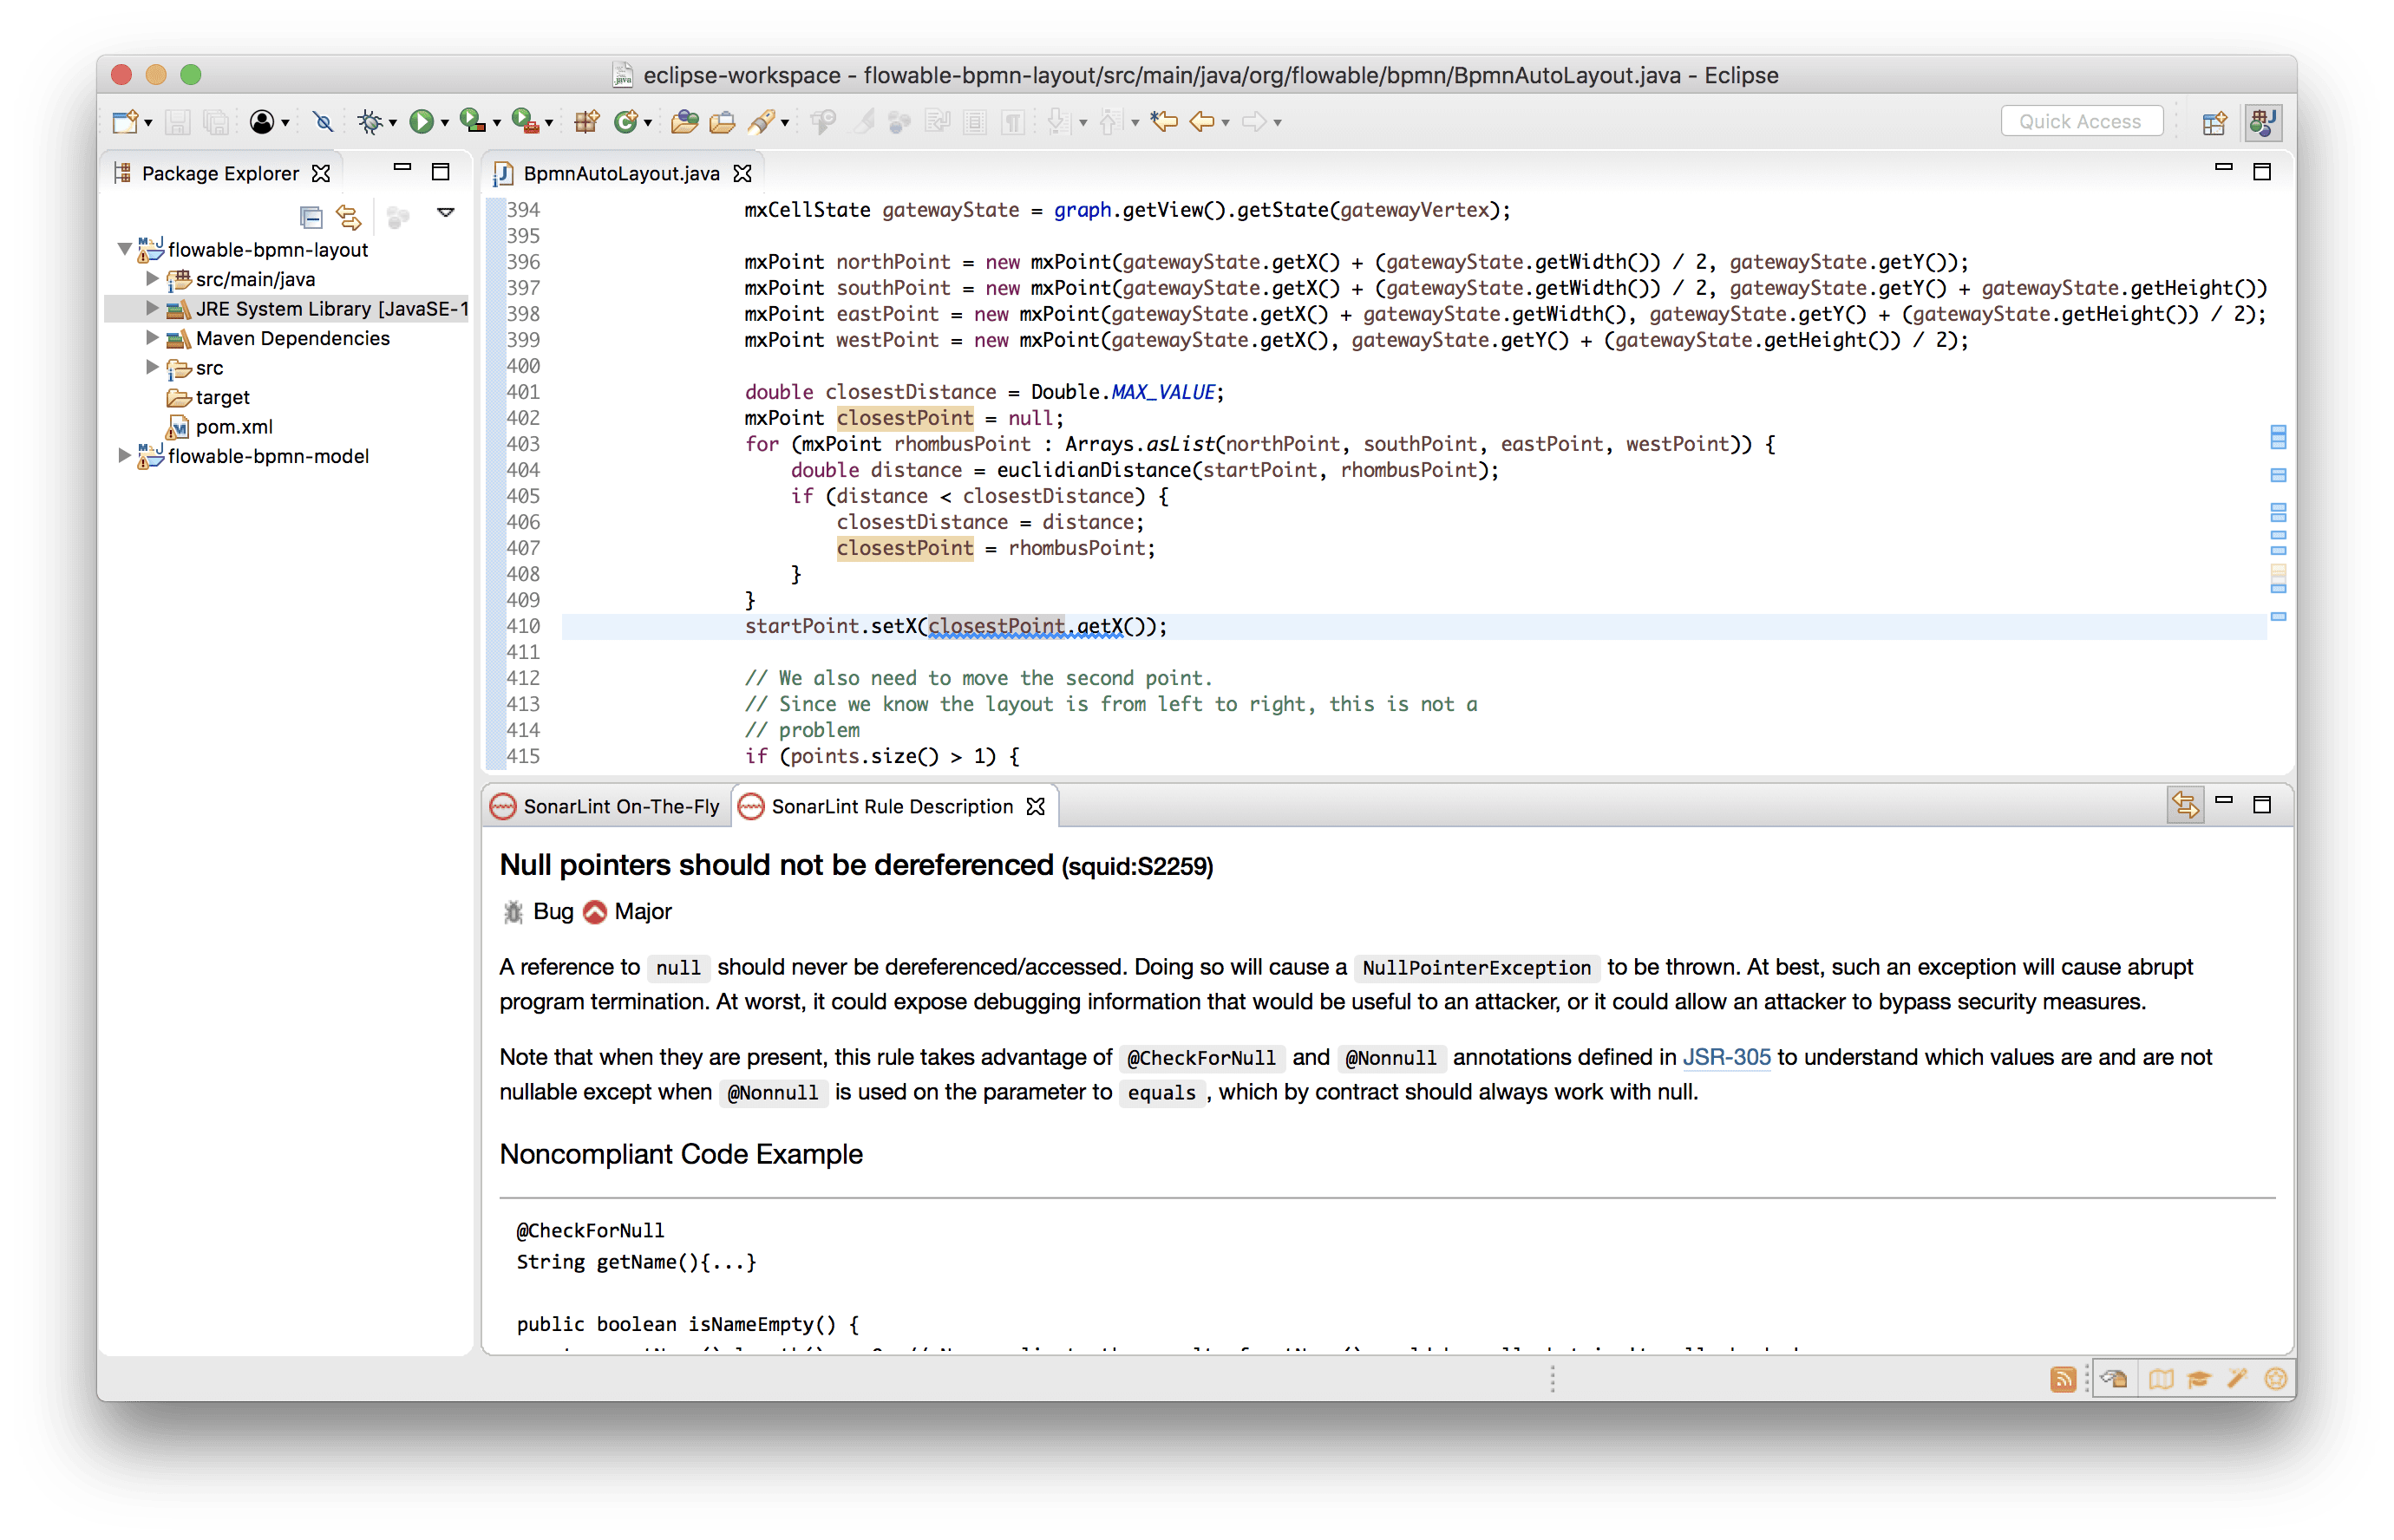This screenshot has width=2394, height=1540.
Task: Expand the JRE System Library node
Action: click(152, 308)
